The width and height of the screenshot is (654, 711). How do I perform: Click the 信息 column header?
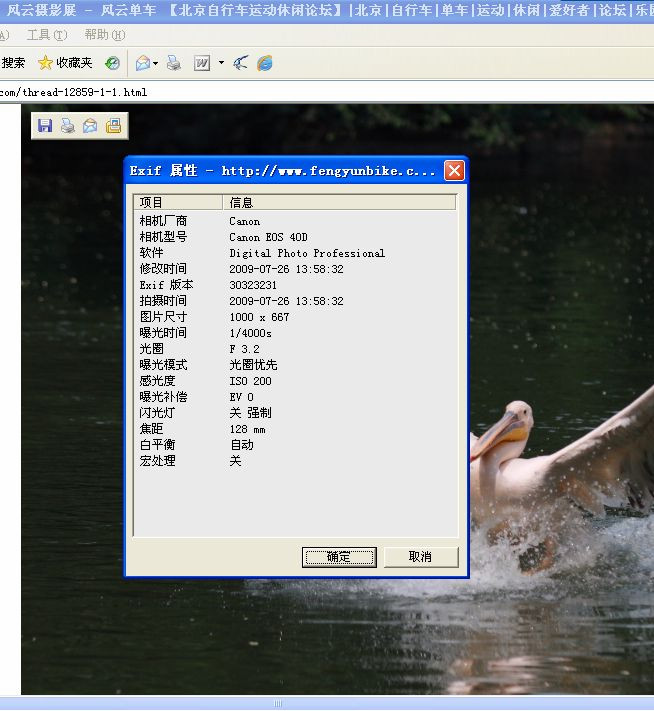pos(339,202)
